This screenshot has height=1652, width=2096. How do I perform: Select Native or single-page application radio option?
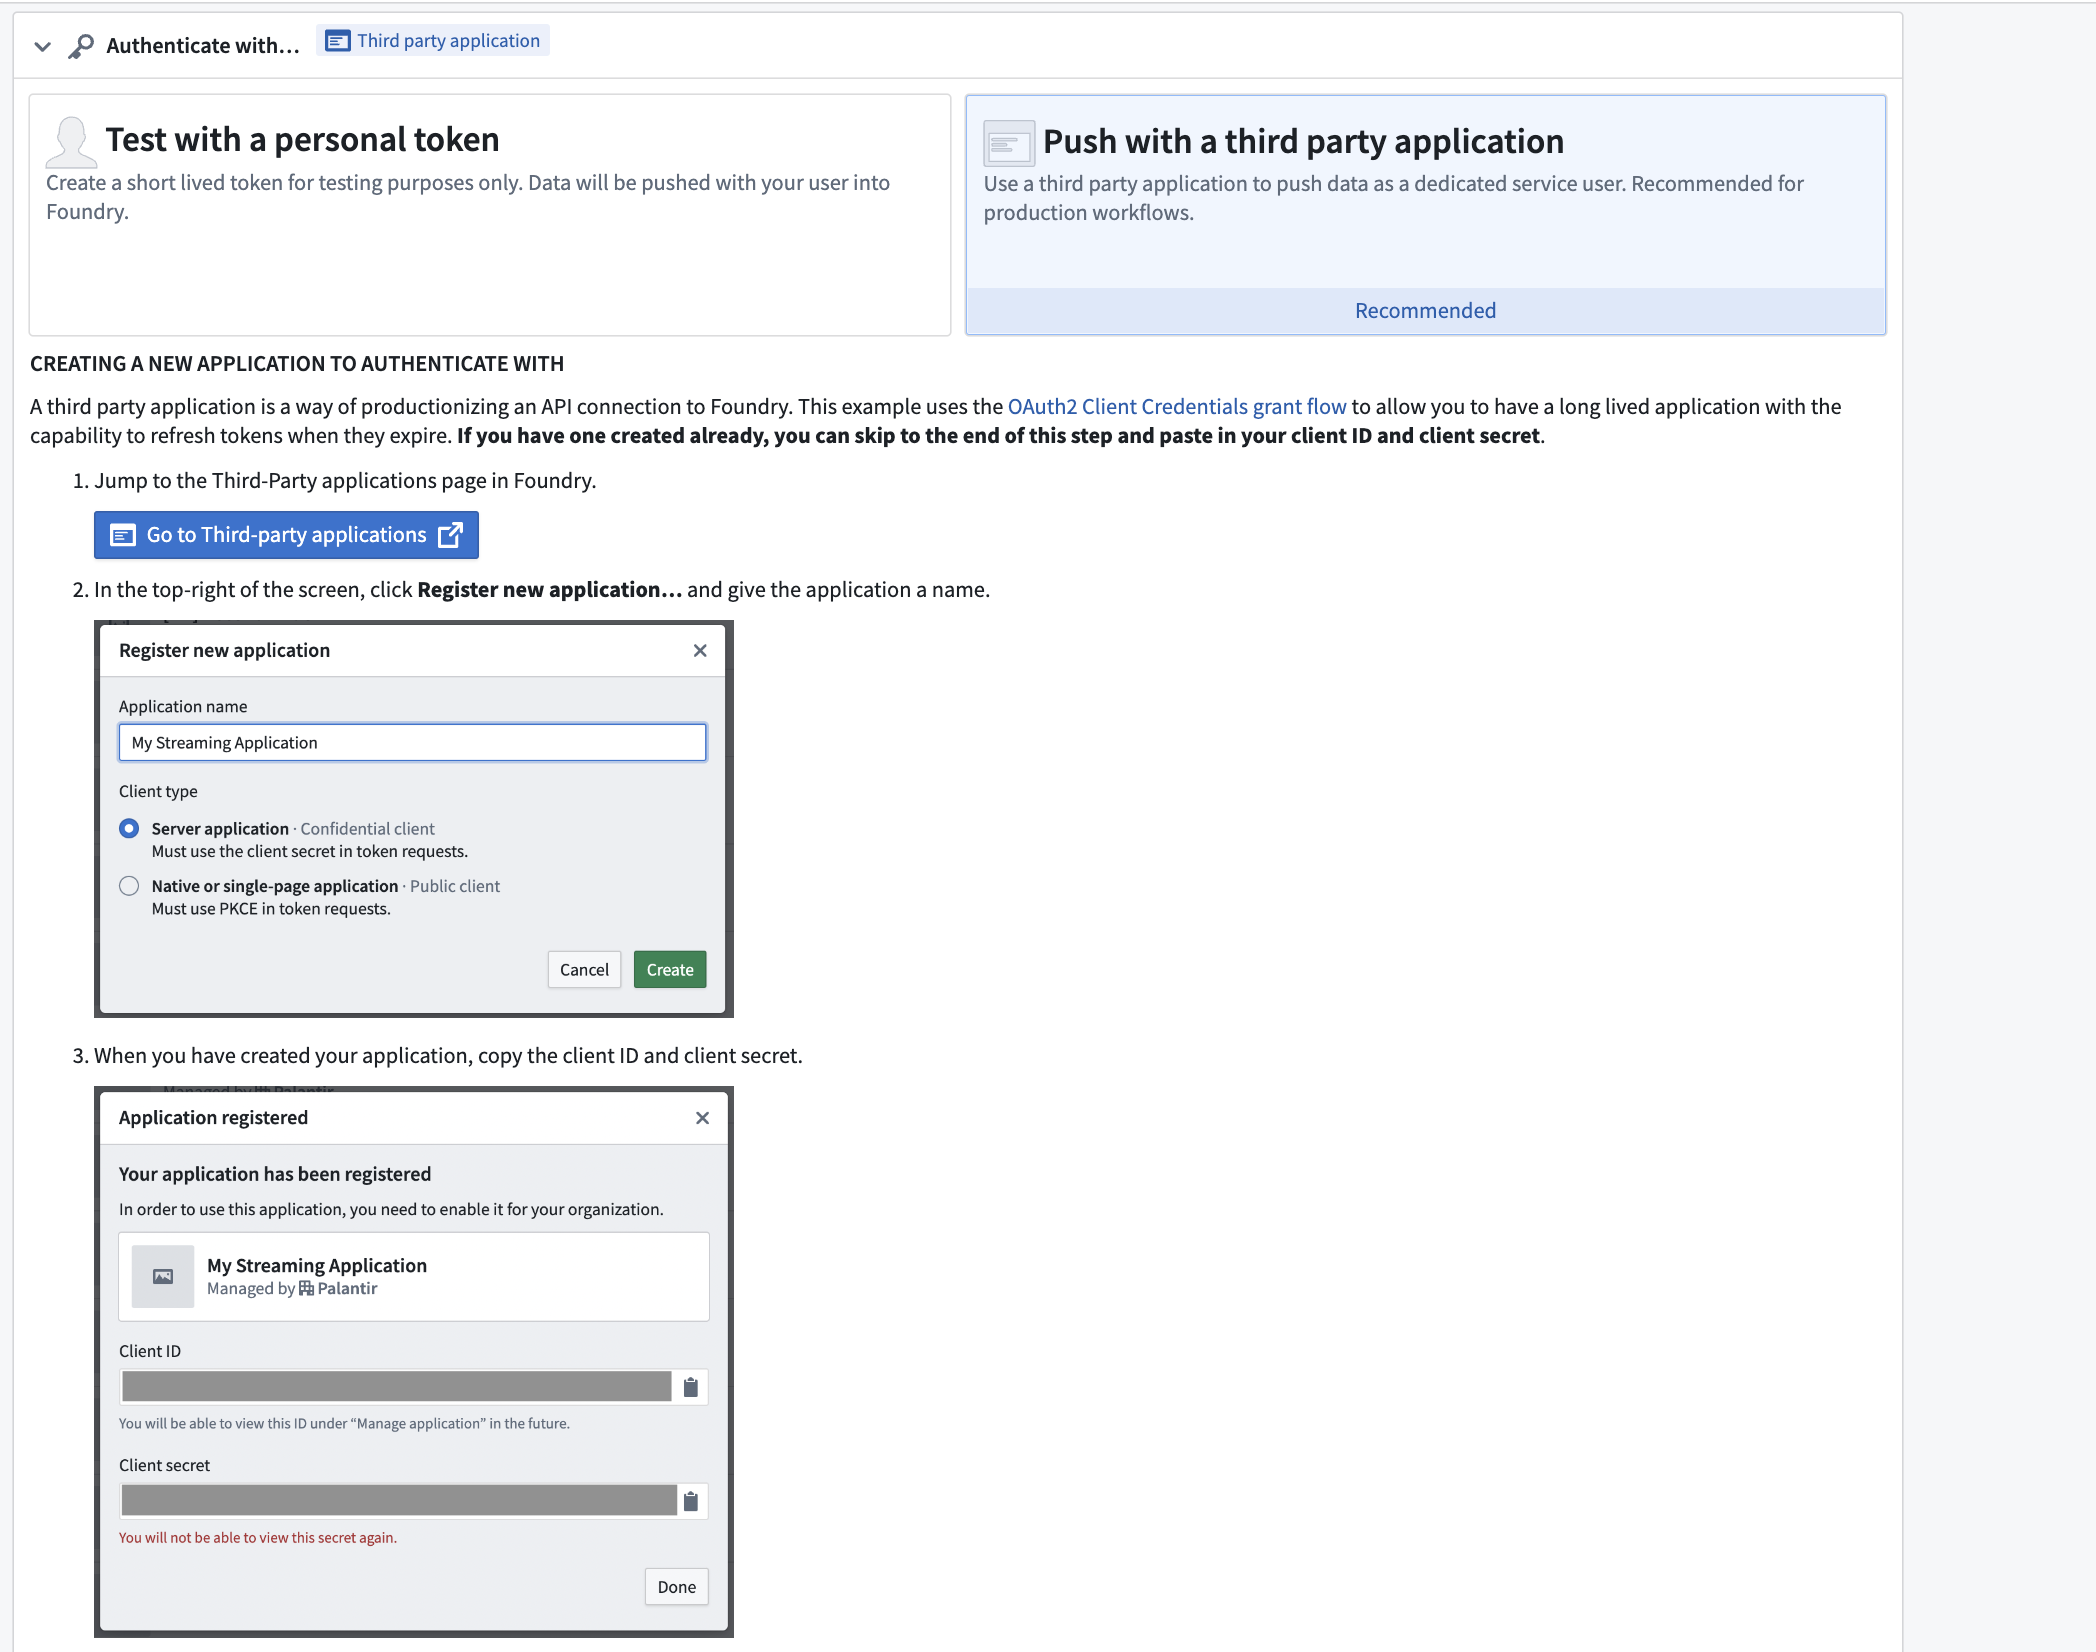[129, 886]
